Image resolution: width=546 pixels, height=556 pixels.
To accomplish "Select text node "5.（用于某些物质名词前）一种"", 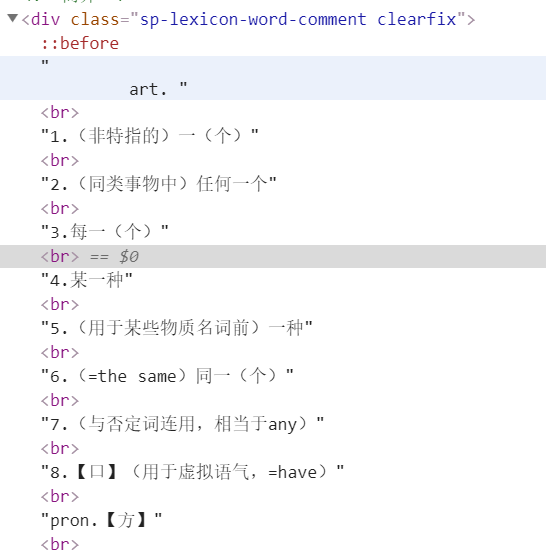I will click(177, 328).
